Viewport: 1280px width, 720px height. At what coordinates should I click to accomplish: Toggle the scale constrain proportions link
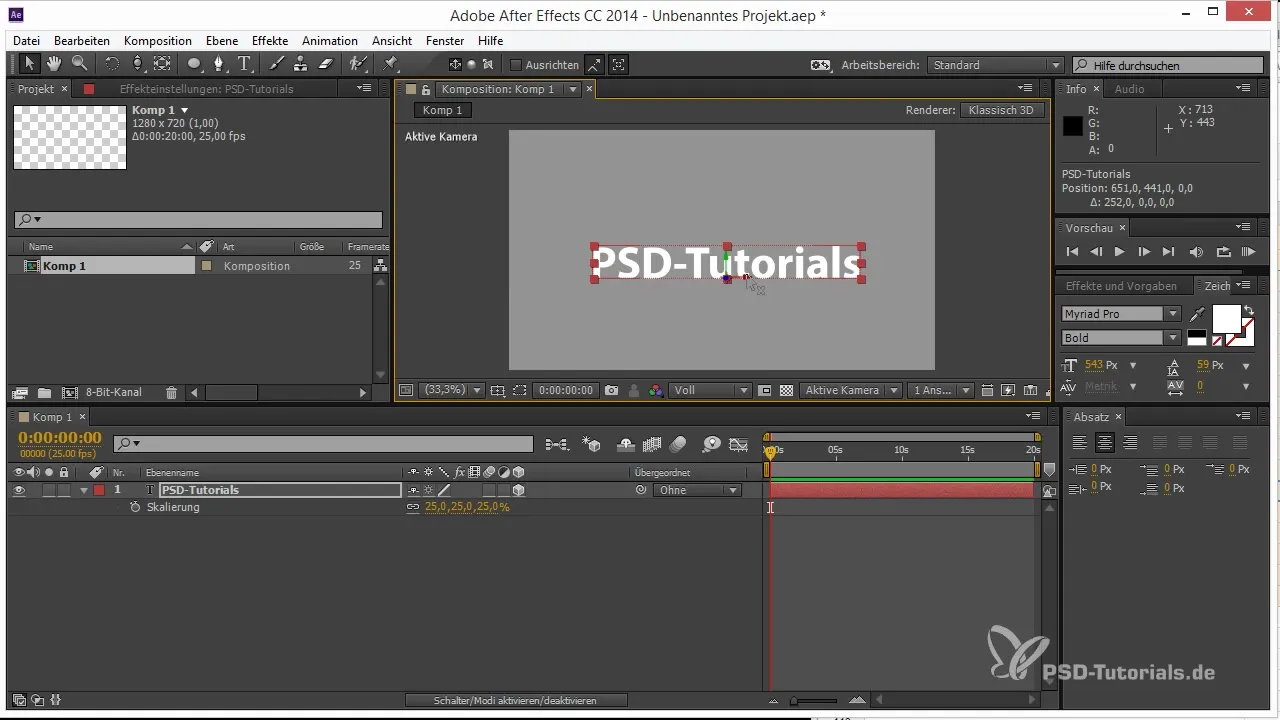[412, 507]
